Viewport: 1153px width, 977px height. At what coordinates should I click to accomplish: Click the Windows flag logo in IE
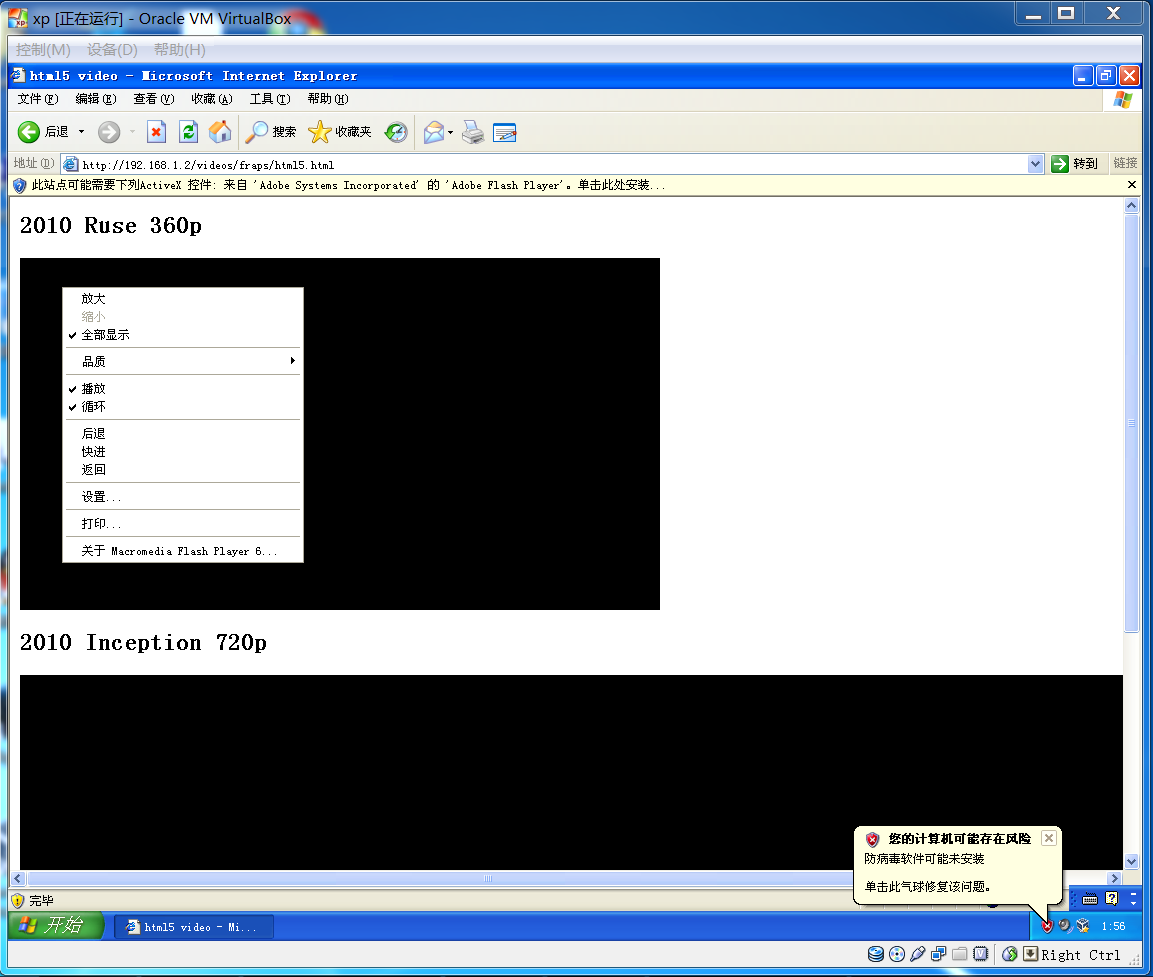click(x=1122, y=100)
